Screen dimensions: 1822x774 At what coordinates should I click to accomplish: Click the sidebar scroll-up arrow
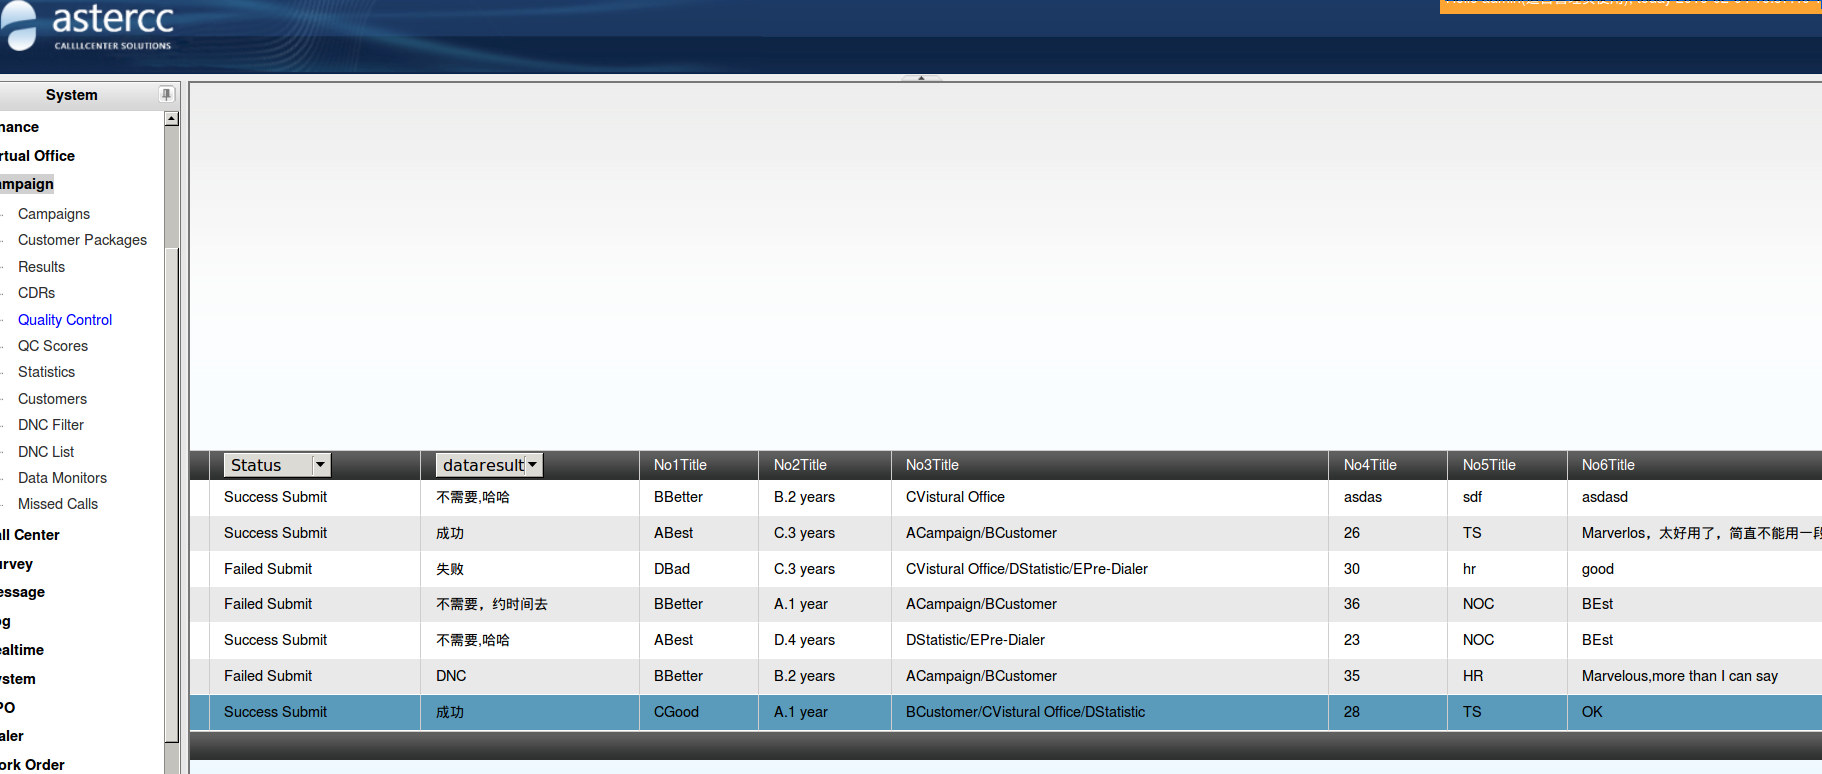point(171,119)
